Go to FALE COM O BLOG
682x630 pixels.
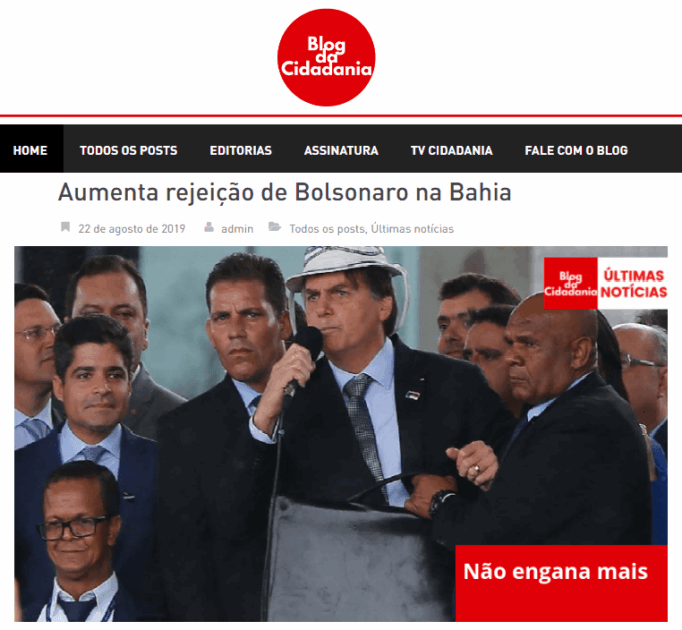[x=576, y=151]
